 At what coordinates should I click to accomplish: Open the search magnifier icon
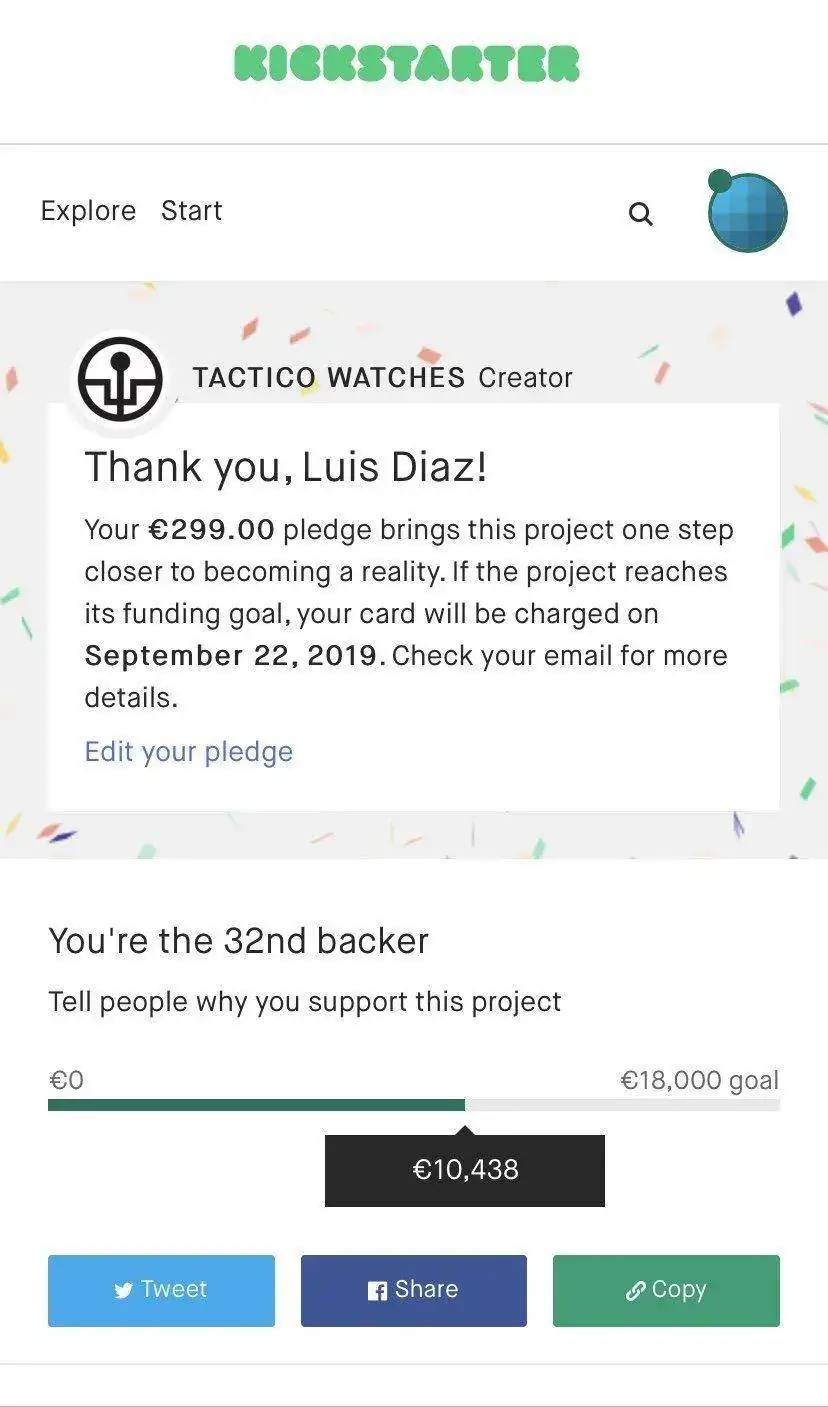click(x=641, y=214)
